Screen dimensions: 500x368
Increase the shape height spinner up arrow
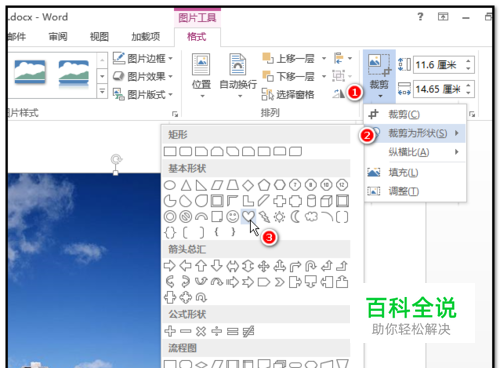468,61
